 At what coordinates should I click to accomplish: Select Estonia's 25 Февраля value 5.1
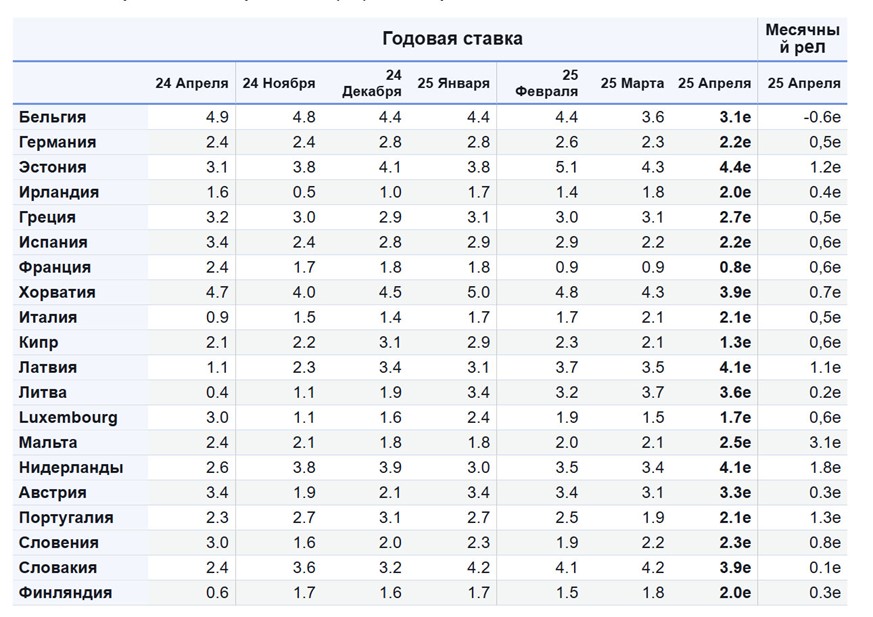coord(565,167)
